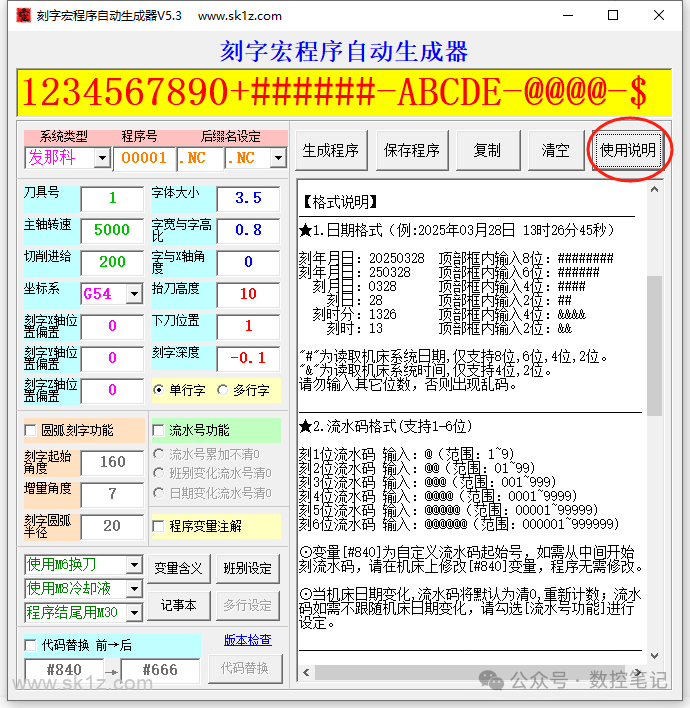This screenshot has width=690, height=708.
Task: Open the 程序结尾用M30 dropdown
Action: pos(134,613)
